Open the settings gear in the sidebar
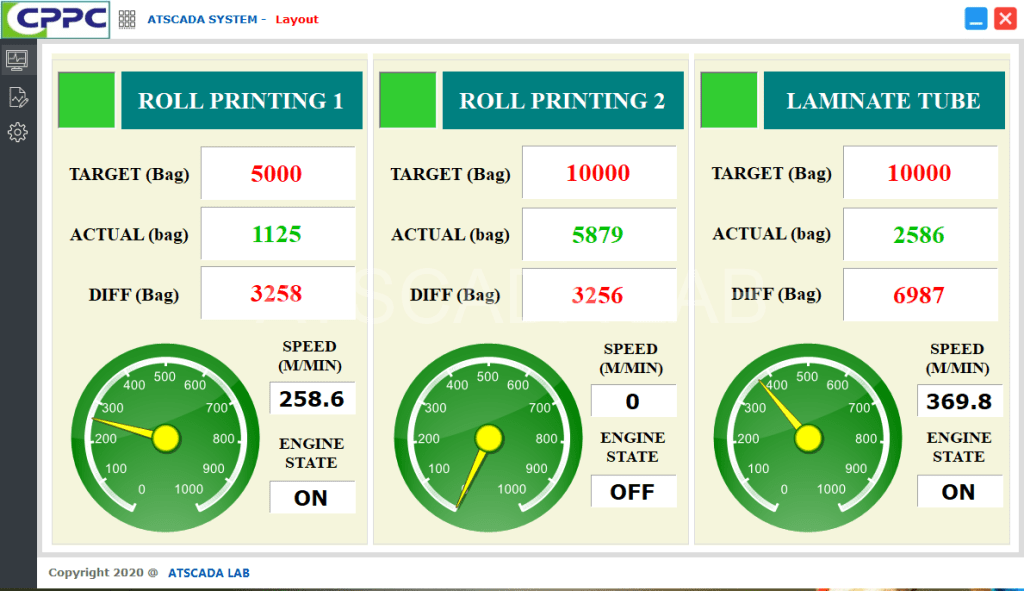 click(17, 131)
